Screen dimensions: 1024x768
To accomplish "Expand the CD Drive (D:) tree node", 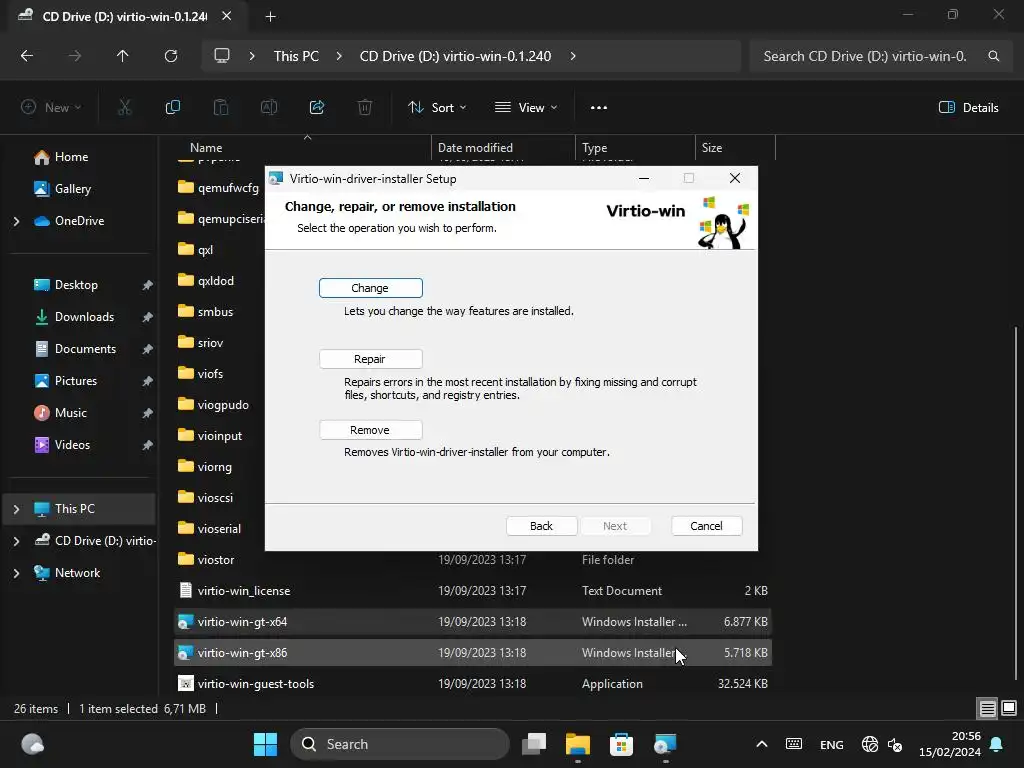I will [x=16, y=541].
